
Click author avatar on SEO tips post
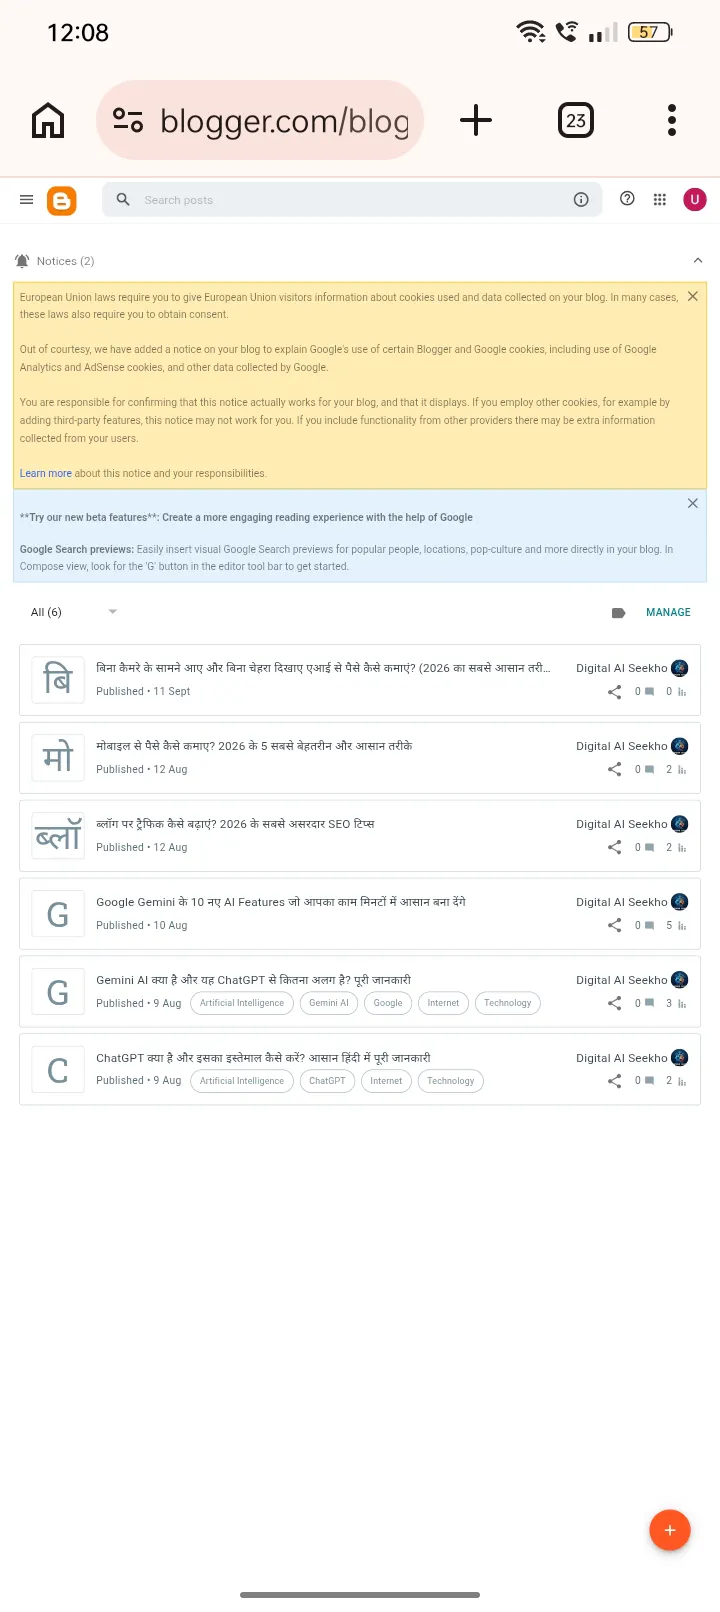click(680, 824)
